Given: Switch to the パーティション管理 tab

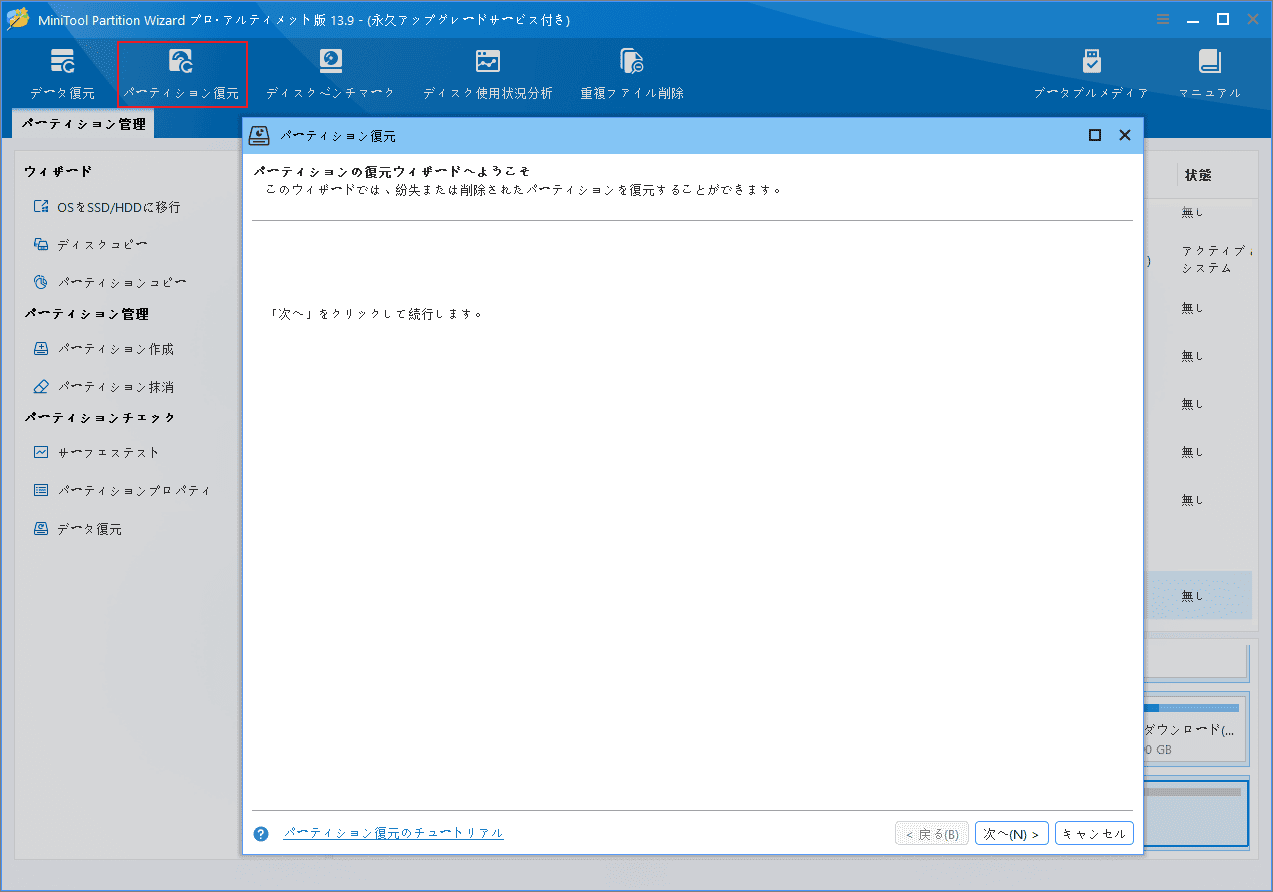Looking at the screenshot, I should 84,124.
